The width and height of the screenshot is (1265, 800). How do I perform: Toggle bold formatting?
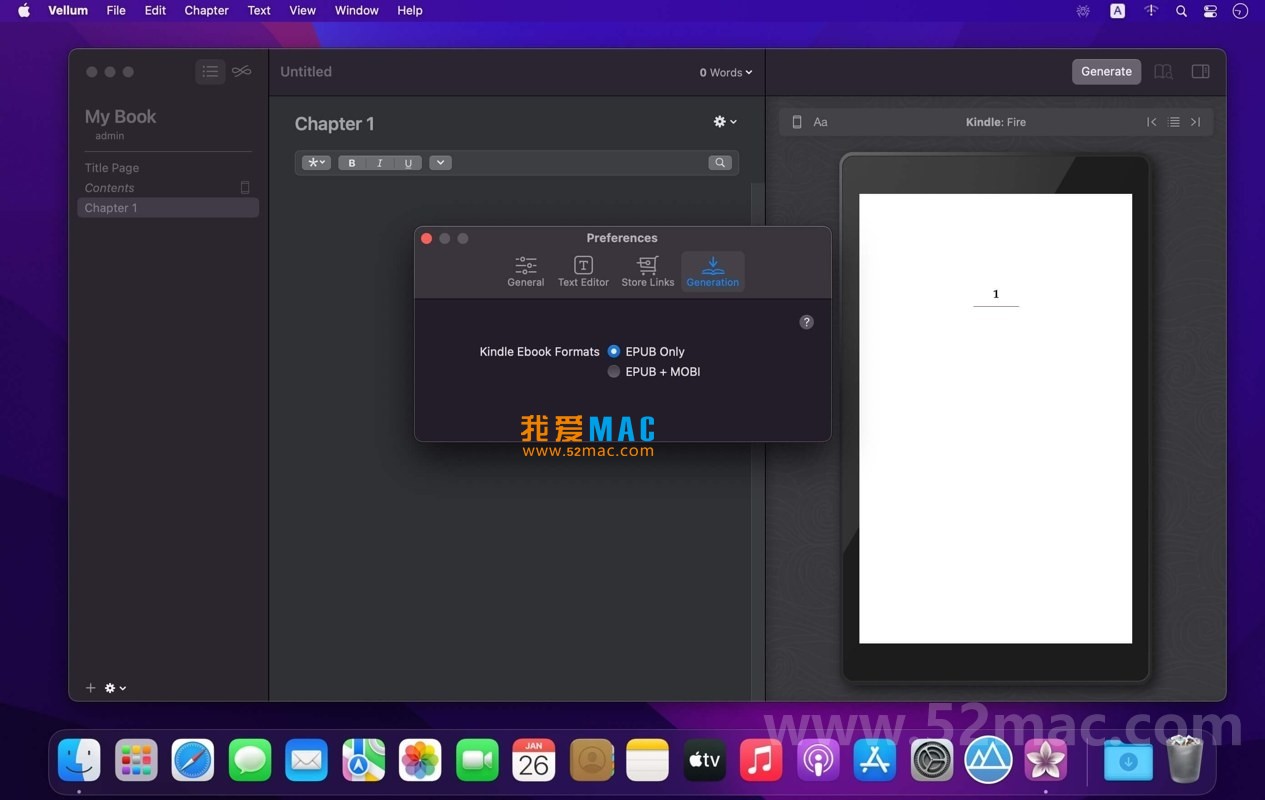coord(352,163)
